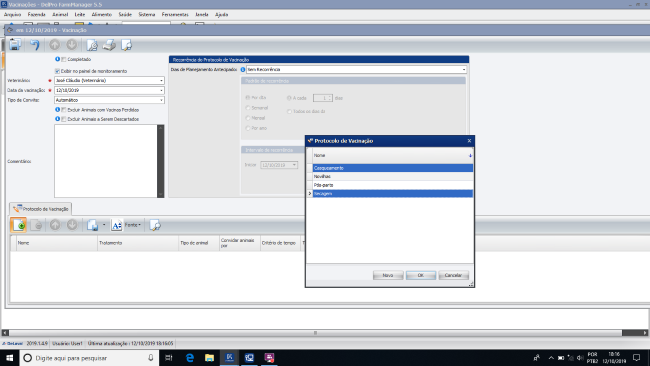Select the Por dia radio button

(x=248, y=98)
